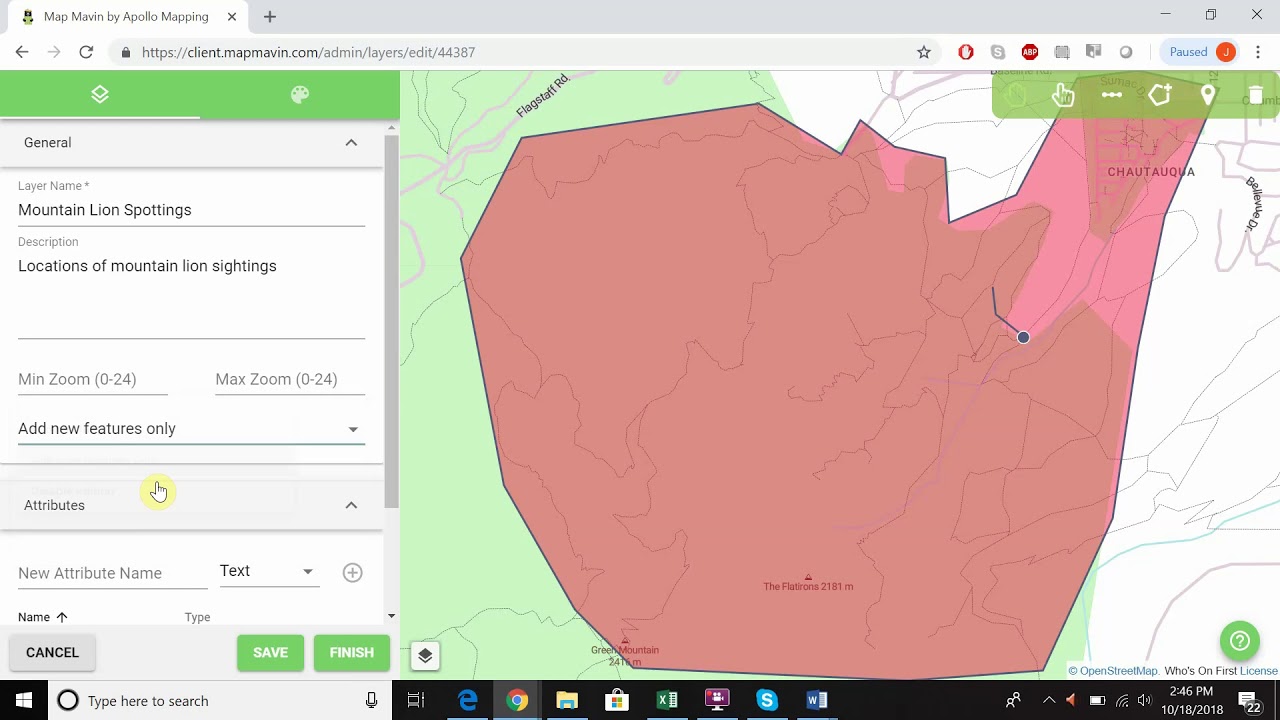Focus the New Attribute Name field
1280x720 pixels.
tap(112, 573)
